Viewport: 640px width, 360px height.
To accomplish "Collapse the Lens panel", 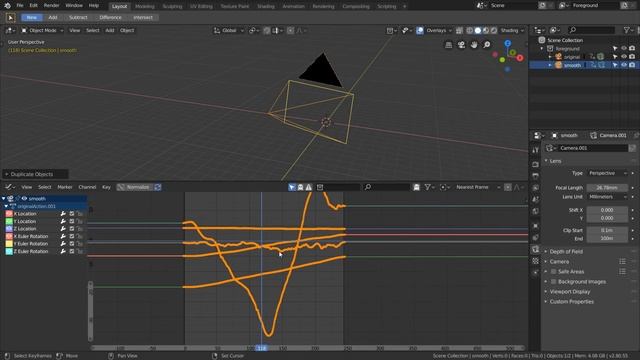I will point(555,161).
